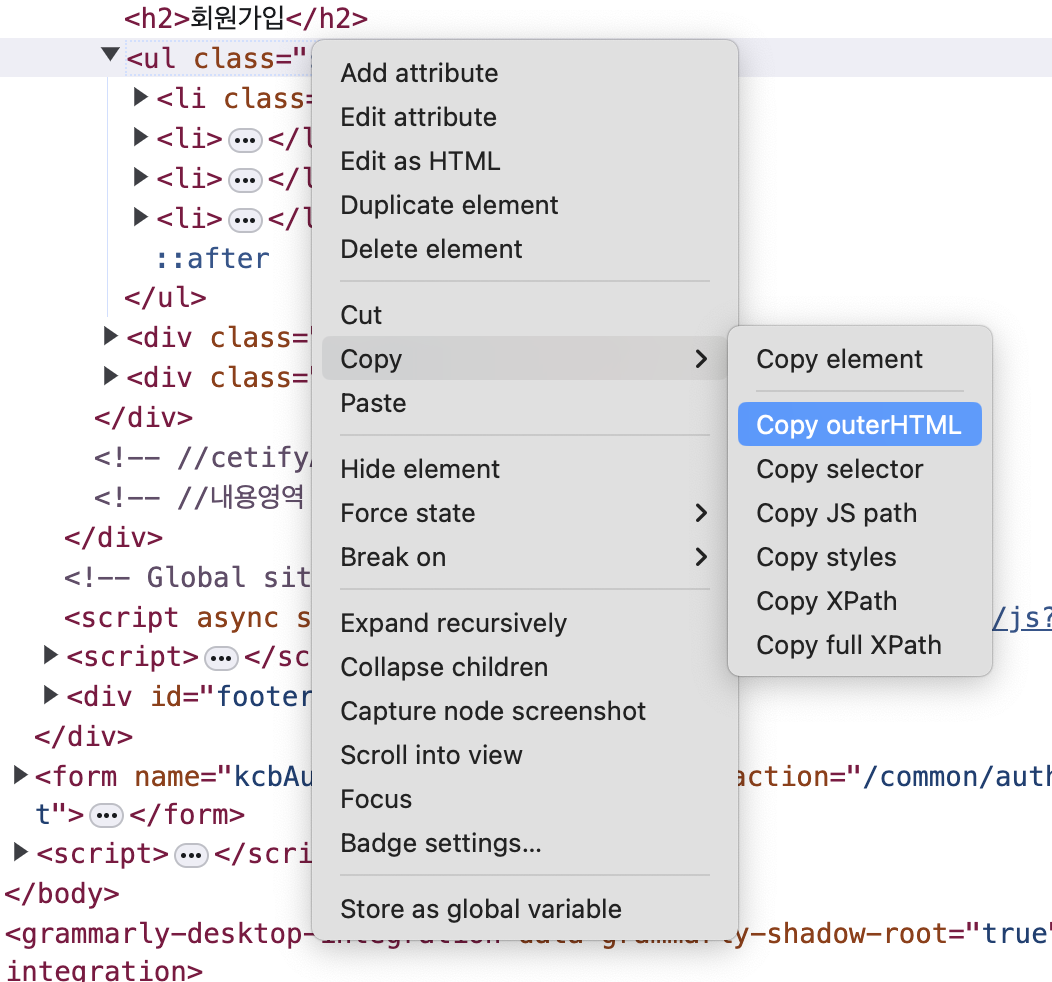Expand the script node above div footer
1052x982 pixels.
50,655
